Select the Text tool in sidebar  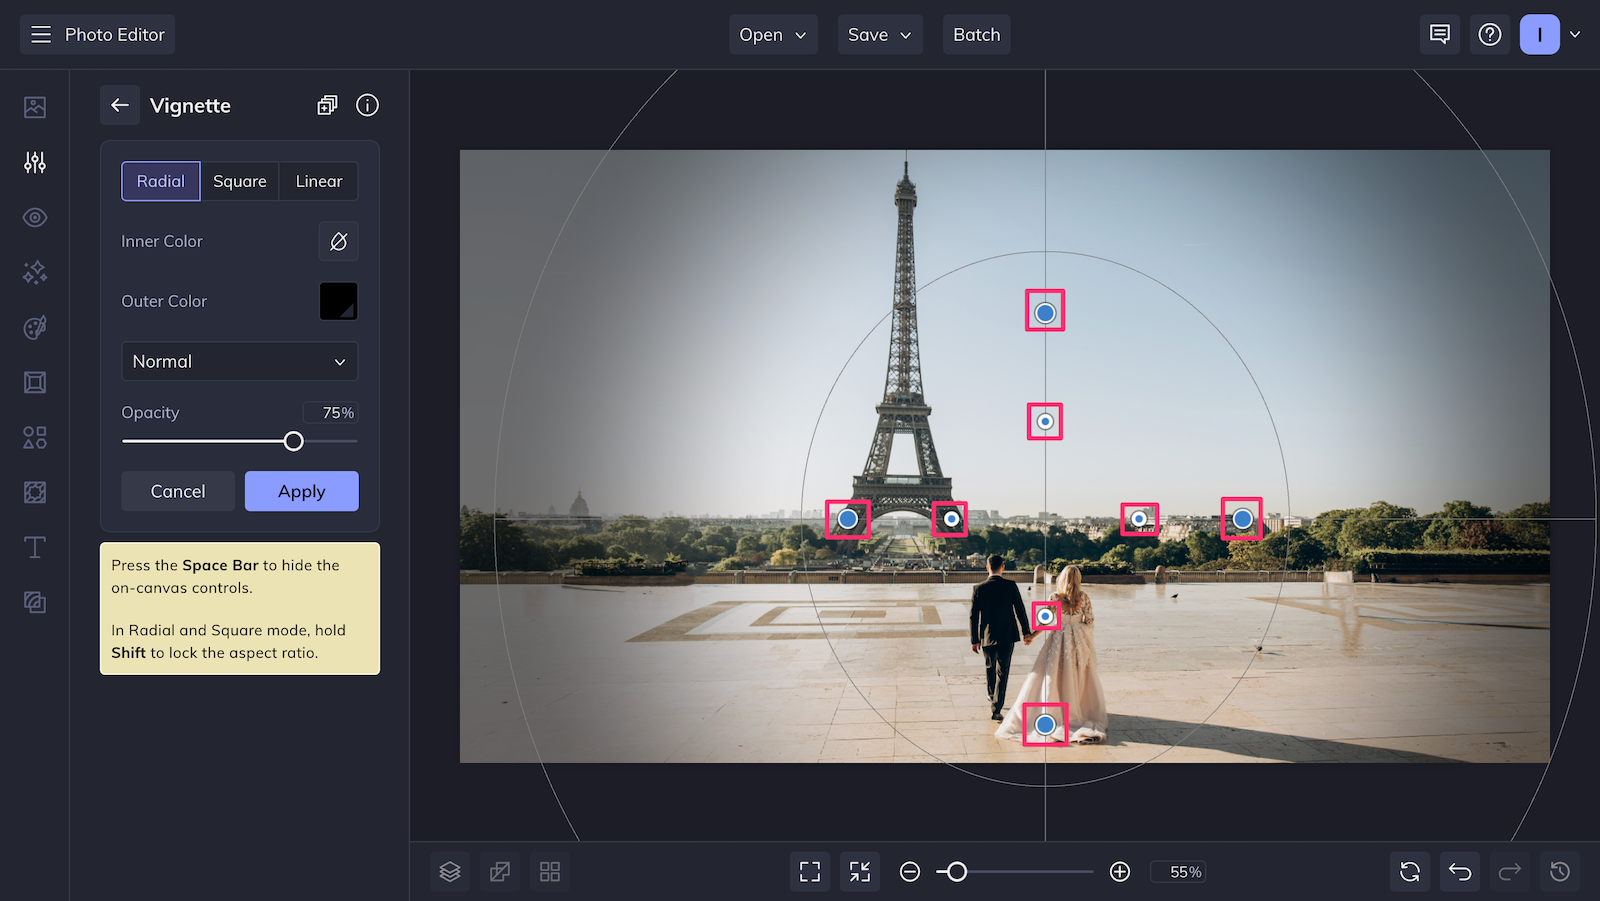34,547
